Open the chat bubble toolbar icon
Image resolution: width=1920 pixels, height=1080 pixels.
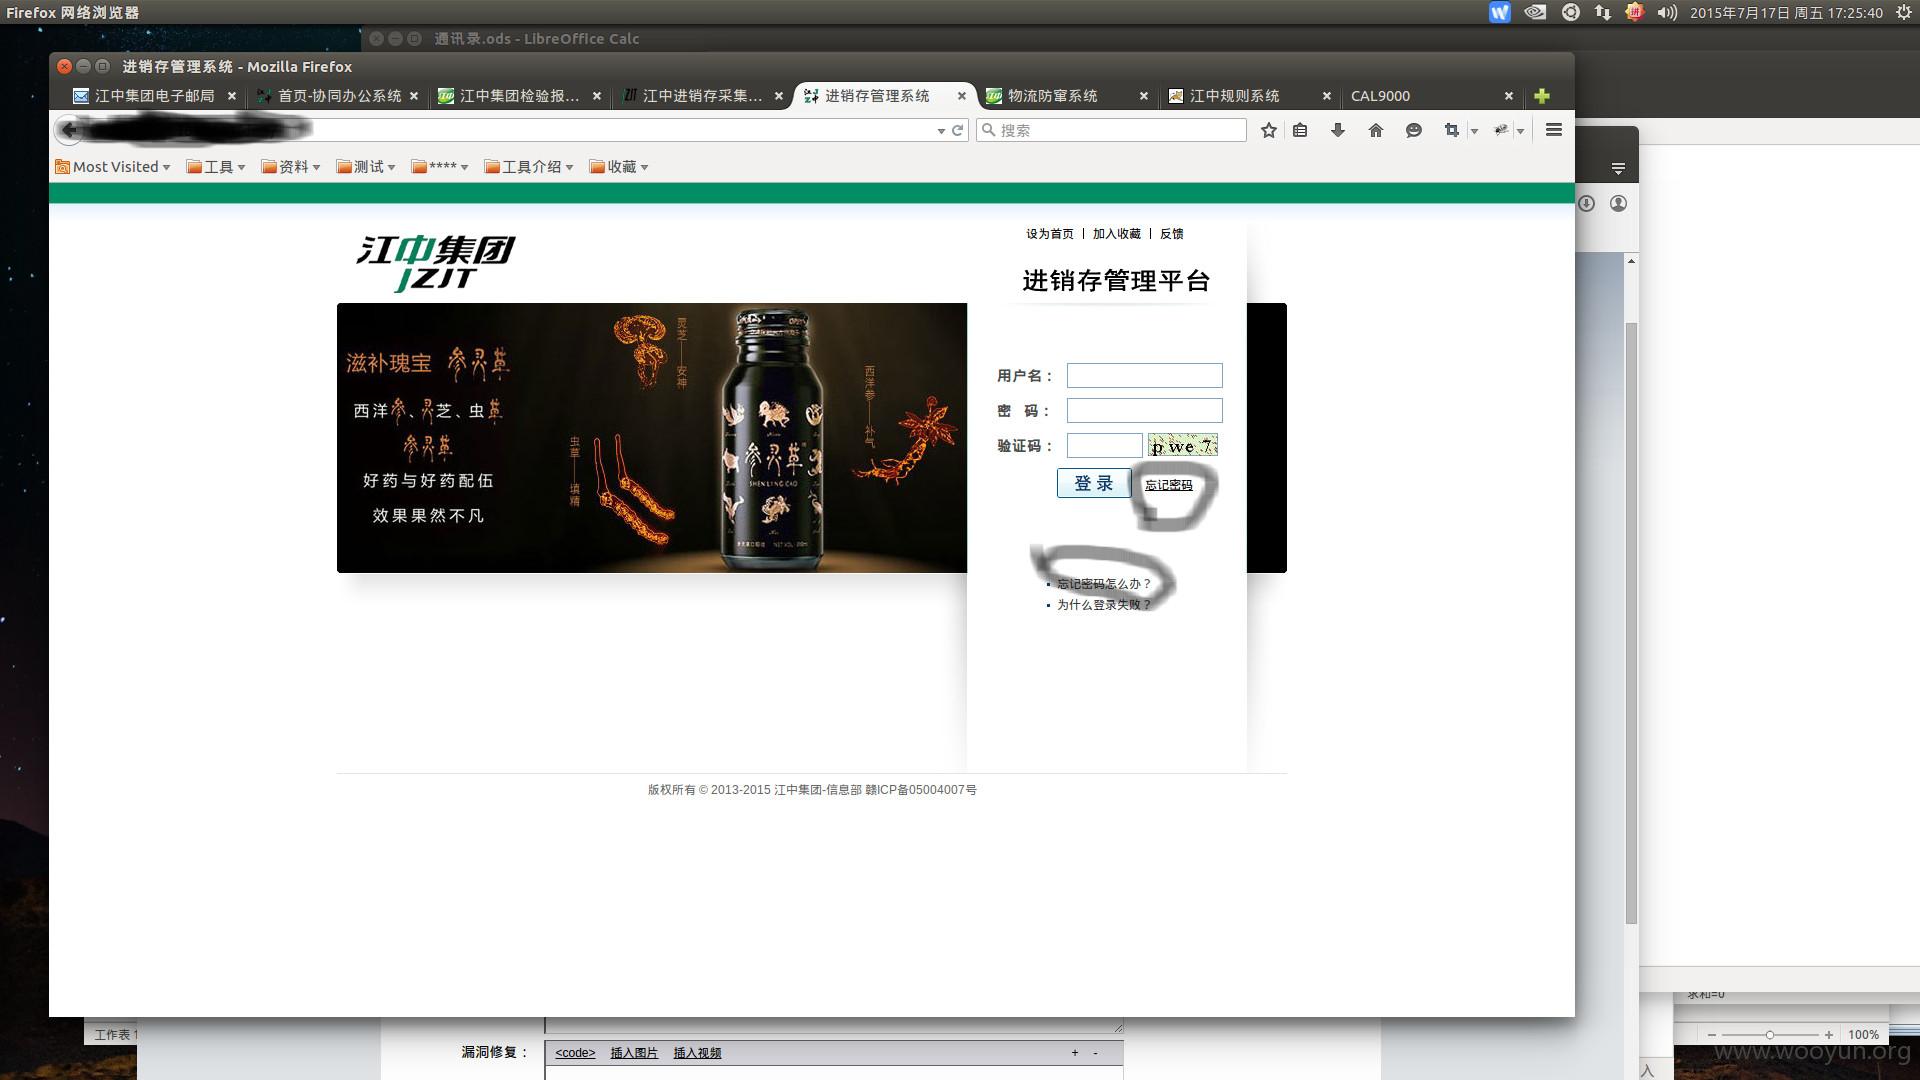pyautogui.click(x=1414, y=130)
